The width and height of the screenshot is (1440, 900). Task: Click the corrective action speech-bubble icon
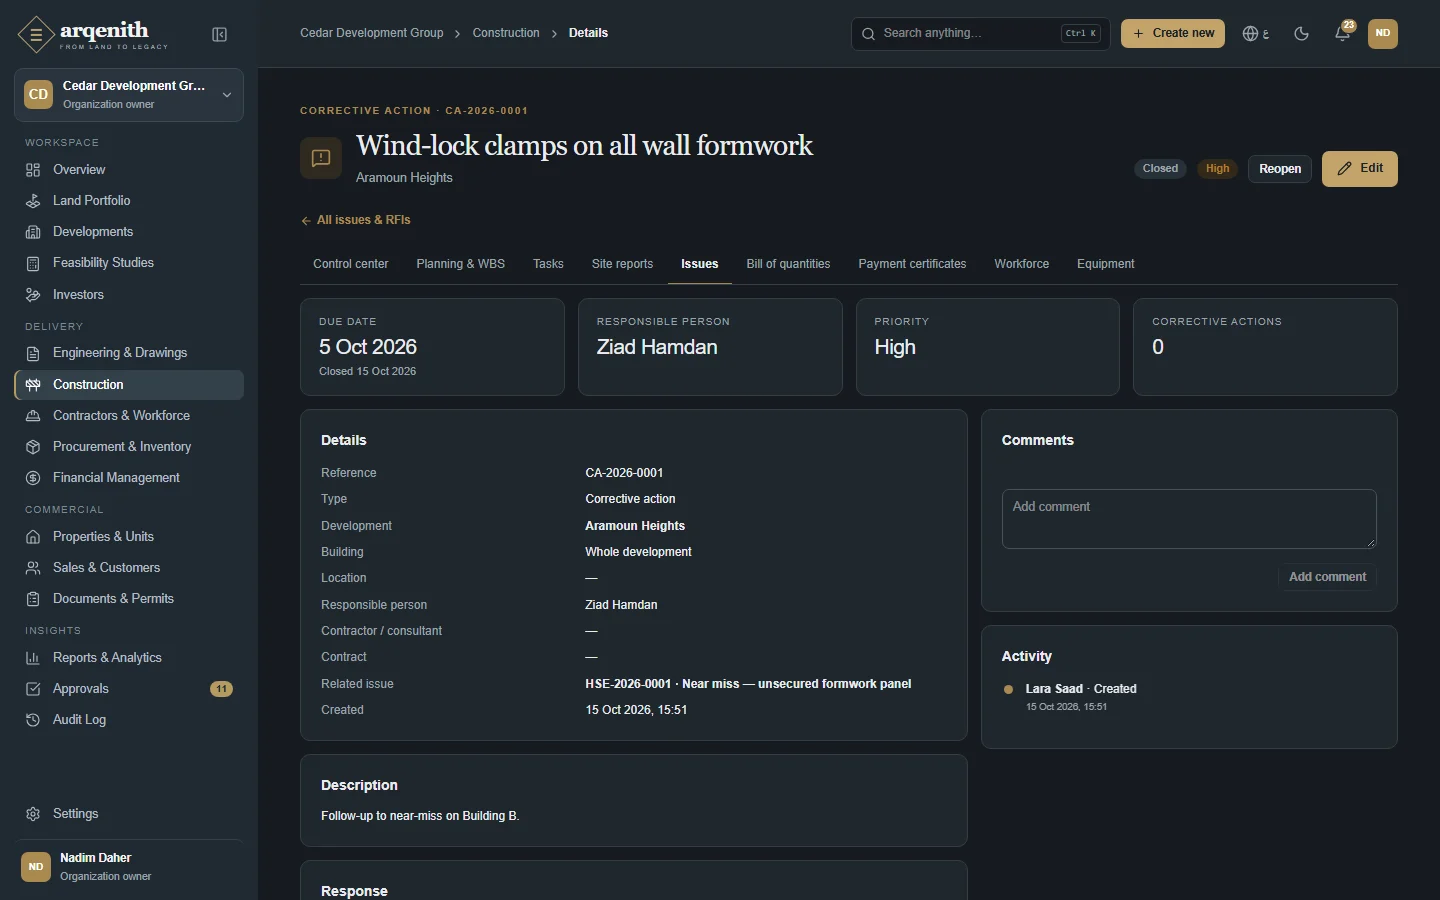point(321,158)
